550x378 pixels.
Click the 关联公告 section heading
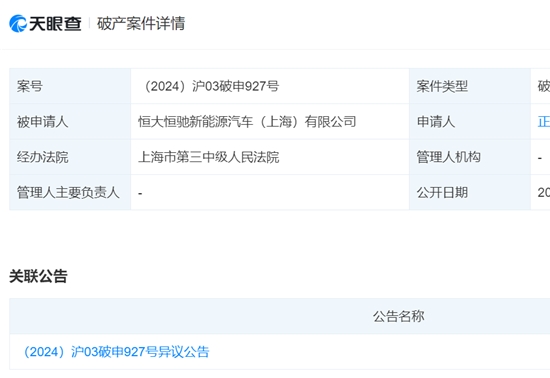point(38,276)
